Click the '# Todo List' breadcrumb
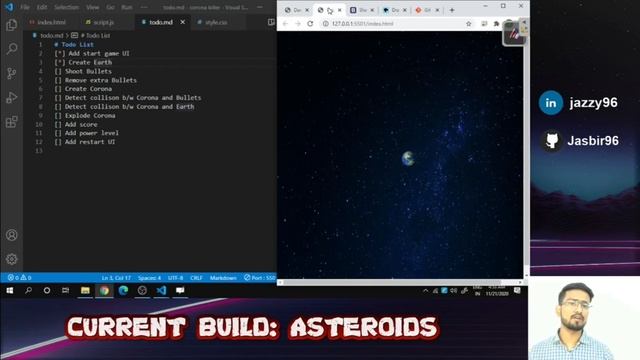 [x=96, y=36]
